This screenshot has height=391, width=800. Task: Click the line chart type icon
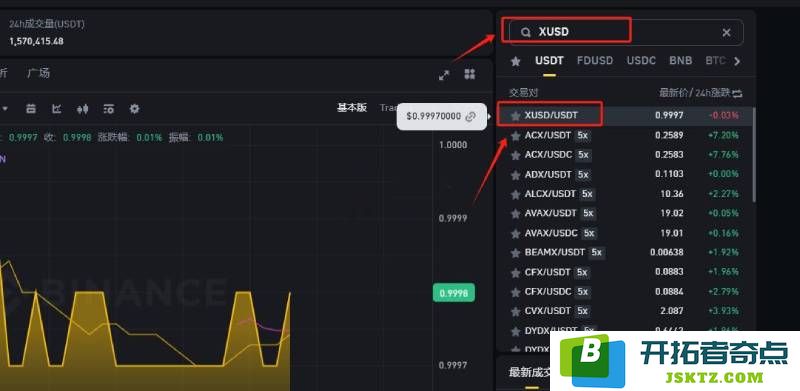pos(57,109)
